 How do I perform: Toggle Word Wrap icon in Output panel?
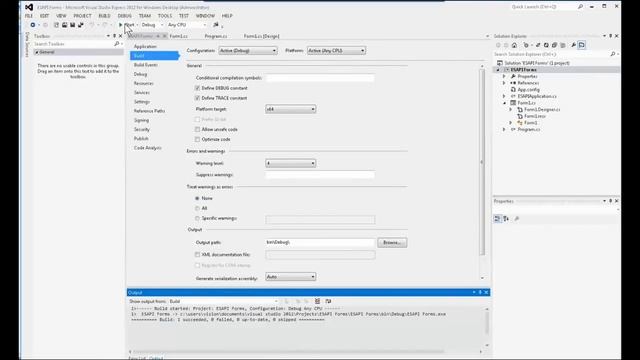[328, 301]
